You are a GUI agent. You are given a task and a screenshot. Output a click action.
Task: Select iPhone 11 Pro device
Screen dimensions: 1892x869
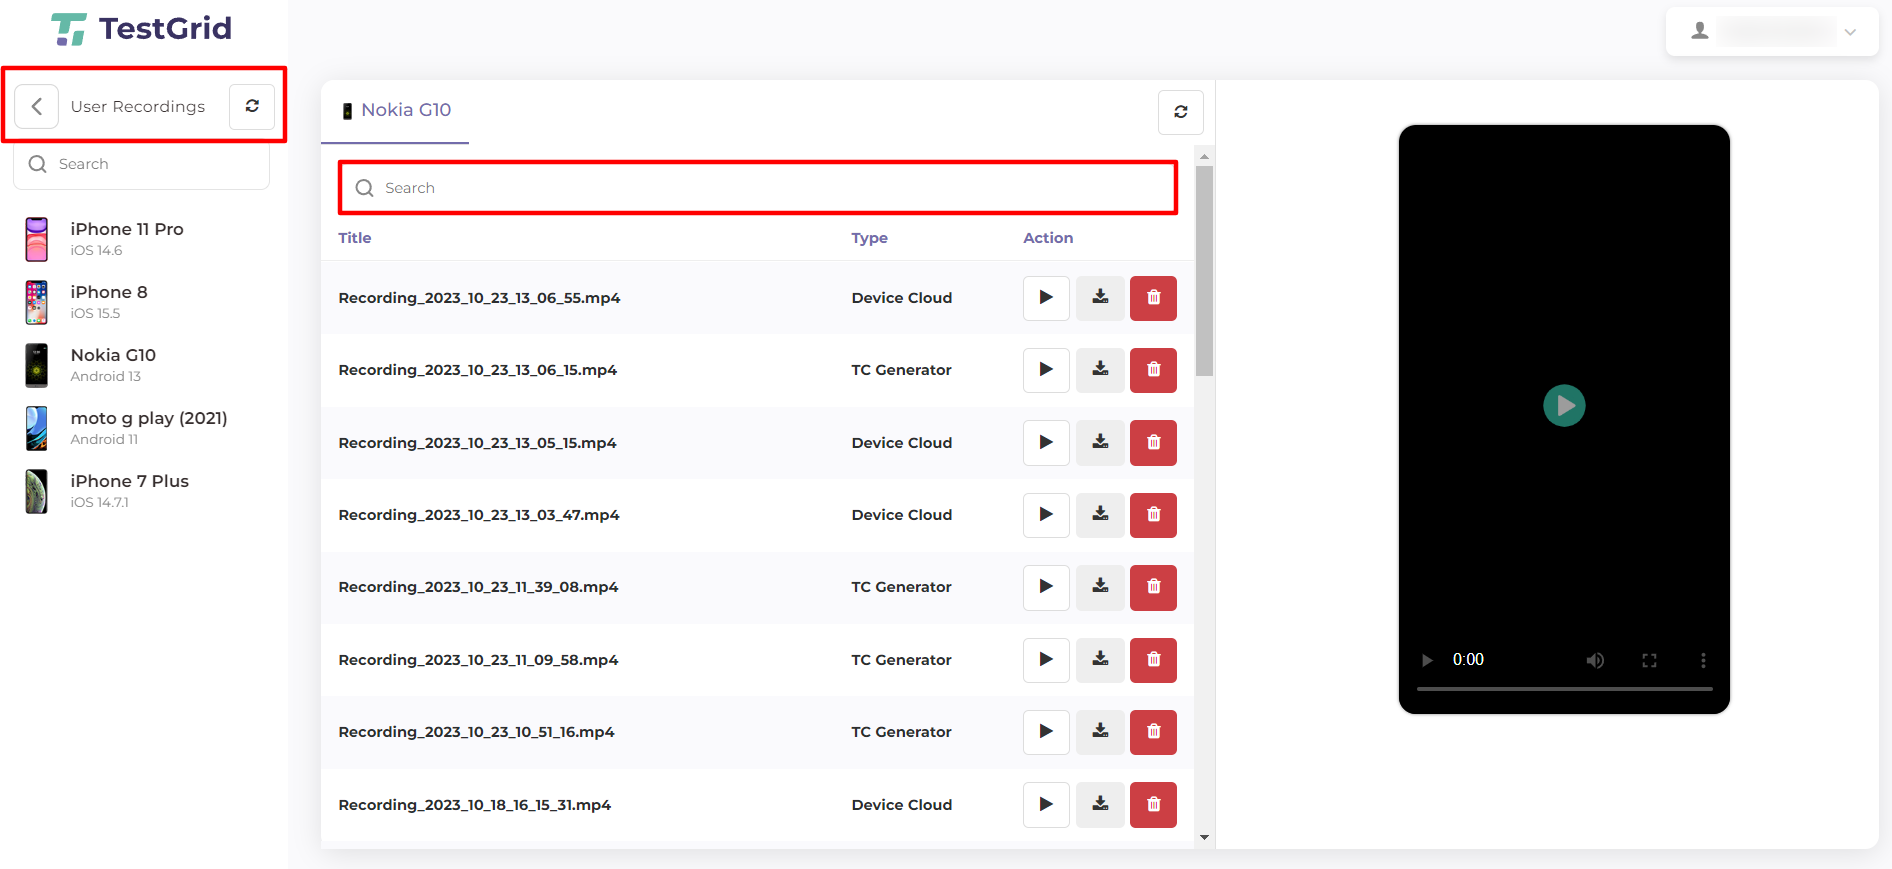click(x=127, y=239)
